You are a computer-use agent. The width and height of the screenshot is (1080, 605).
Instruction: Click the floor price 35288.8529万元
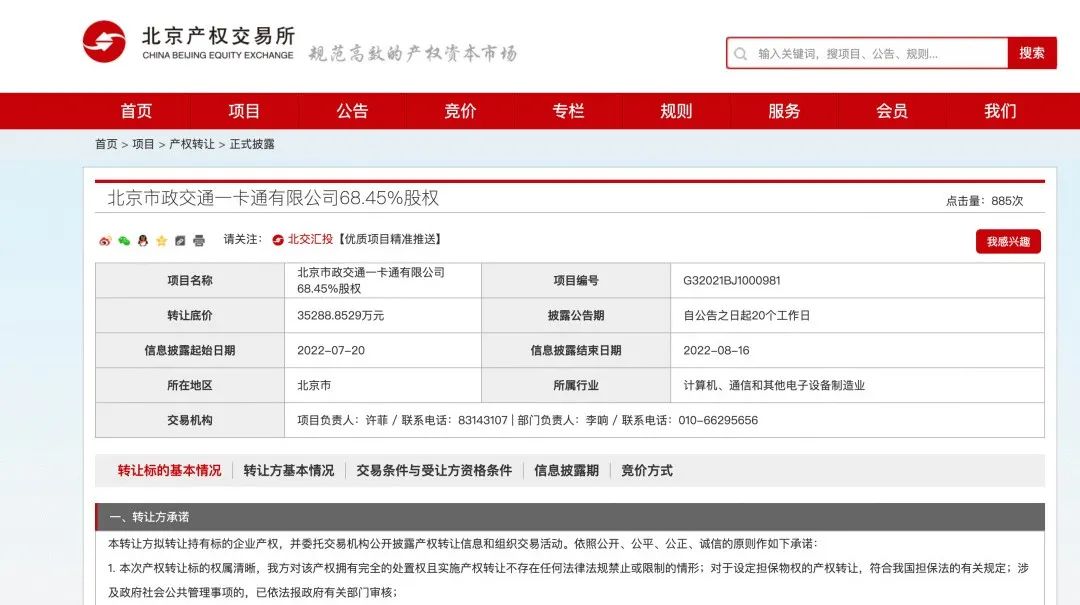tap(340, 316)
